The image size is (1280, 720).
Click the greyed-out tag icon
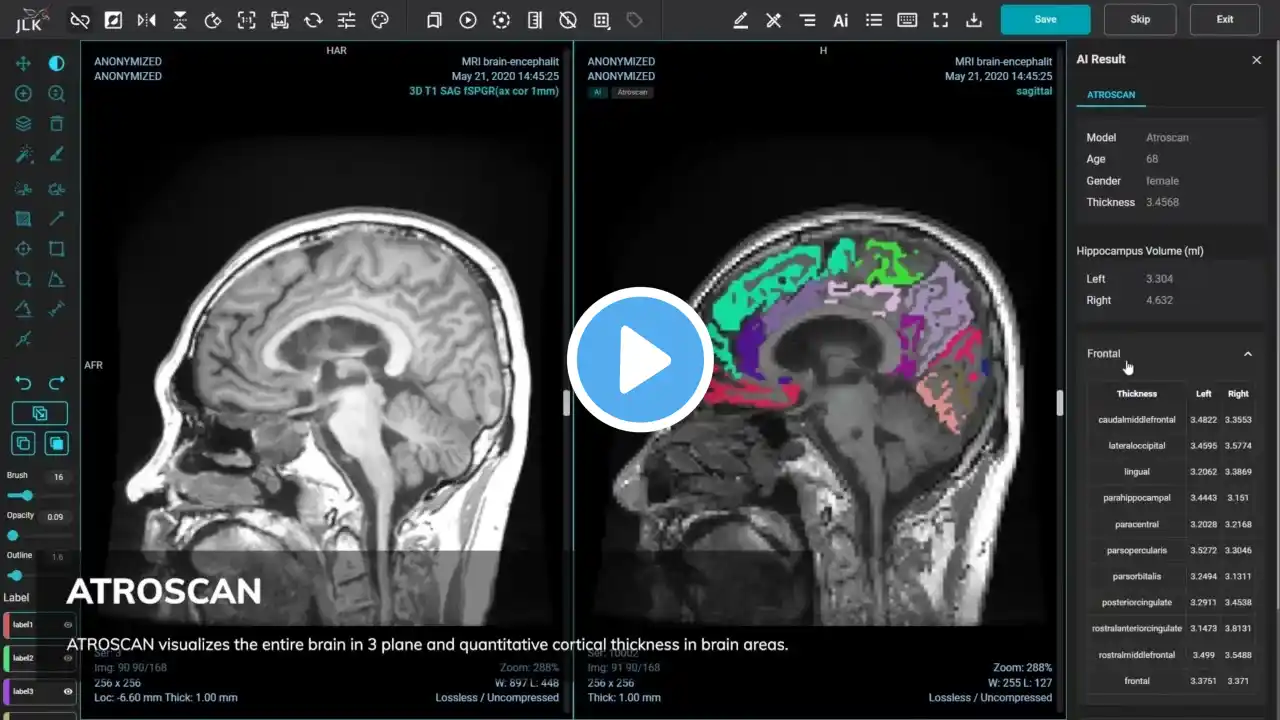(634, 20)
